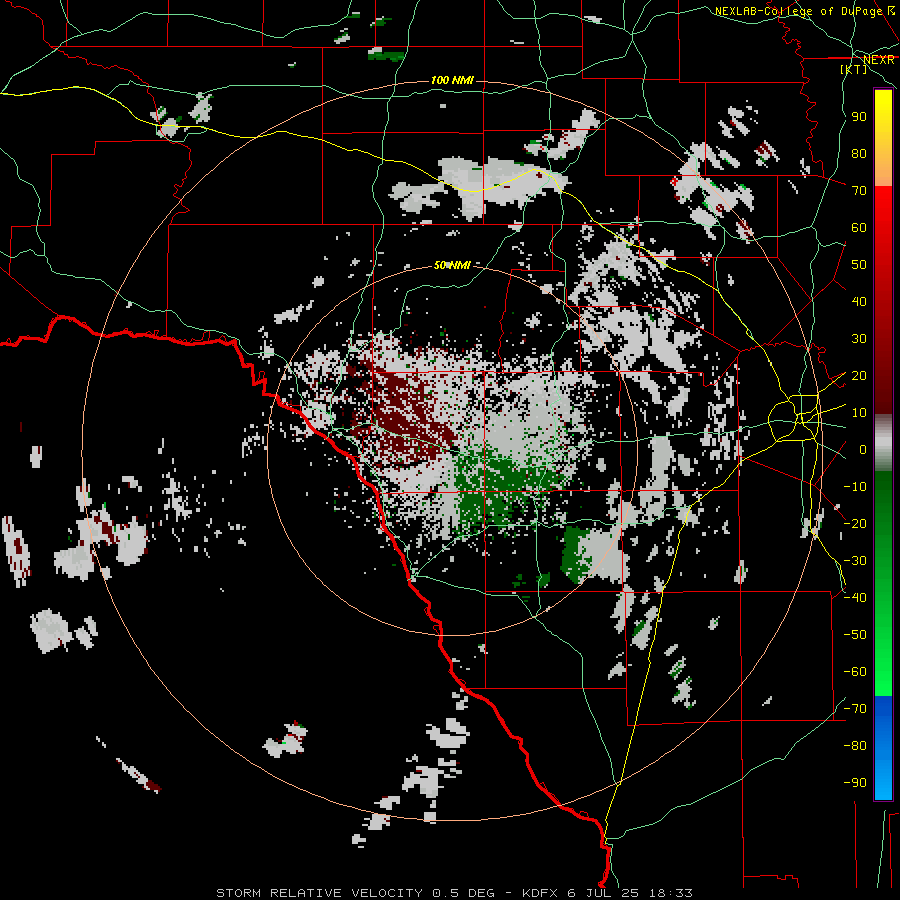Click the 70 value on the velocity scale
The width and height of the screenshot is (900, 900).
[859, 191]
